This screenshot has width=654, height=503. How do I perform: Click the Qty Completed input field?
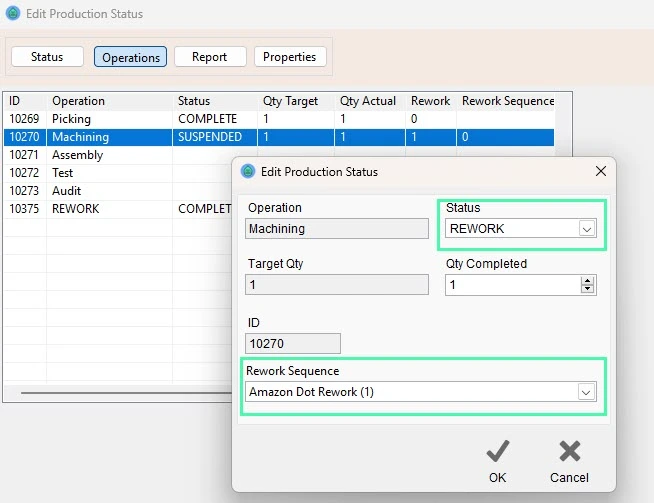click(x=510, y=285)
